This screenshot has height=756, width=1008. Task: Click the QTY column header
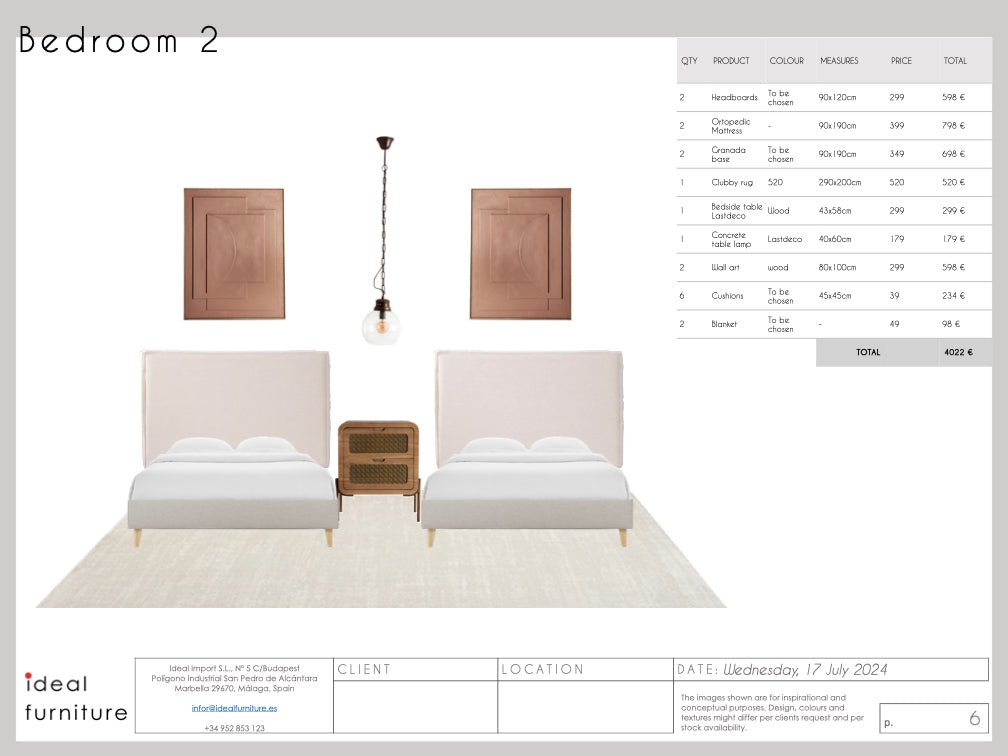pos(689,60)
